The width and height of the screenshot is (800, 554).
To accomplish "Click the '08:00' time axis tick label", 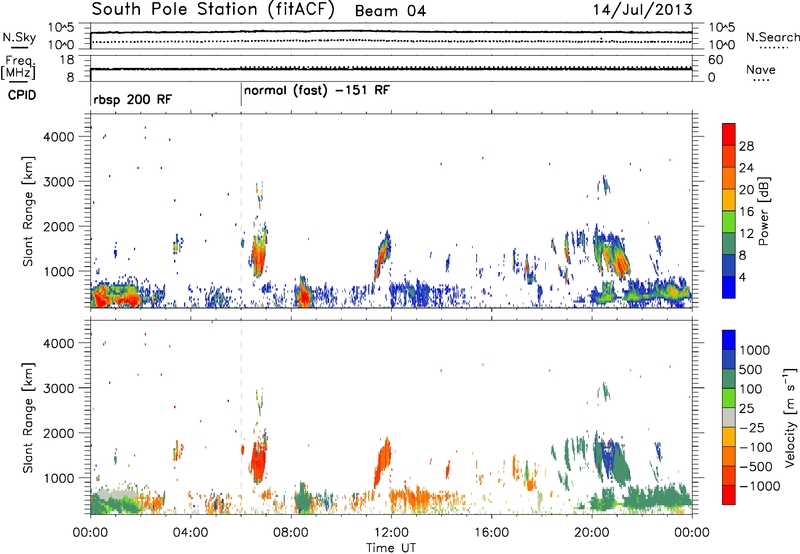I will pos(291,533).
